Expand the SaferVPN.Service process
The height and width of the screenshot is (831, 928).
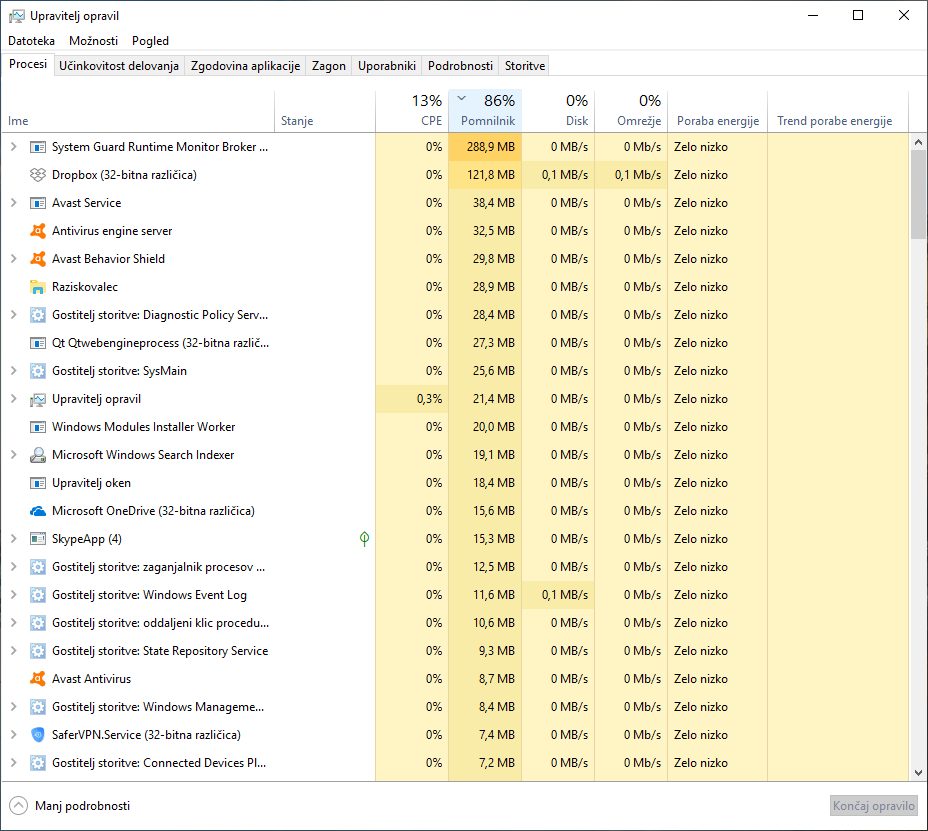coord(14,735)
